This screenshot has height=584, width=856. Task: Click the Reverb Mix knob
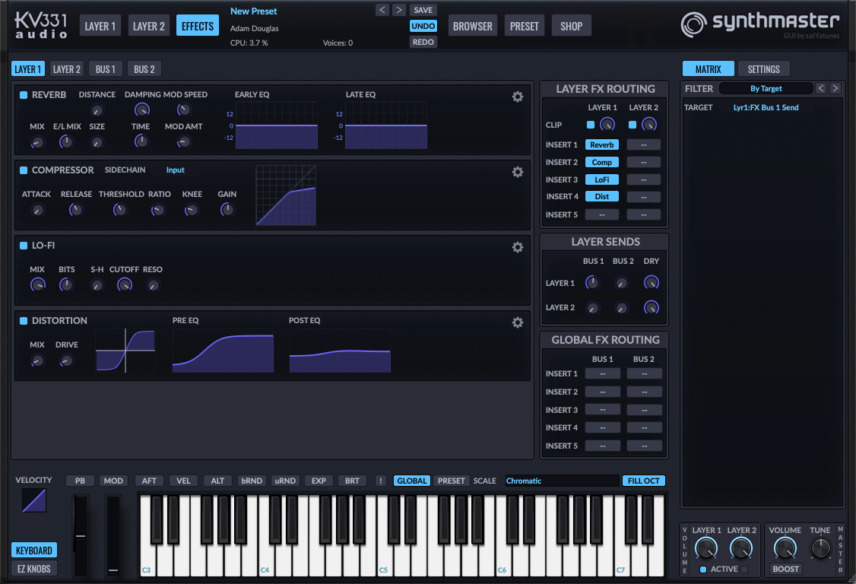point(37,142)
